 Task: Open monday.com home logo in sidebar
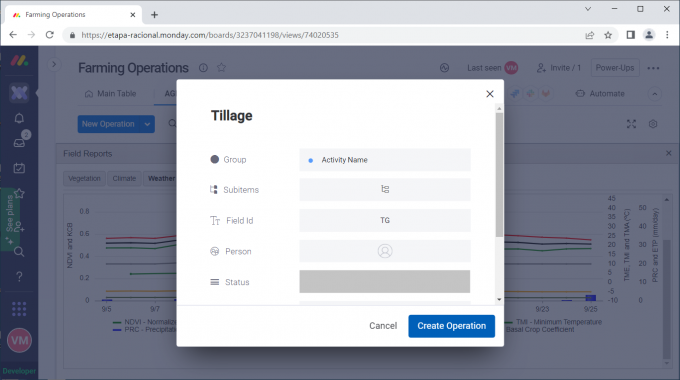19,61
